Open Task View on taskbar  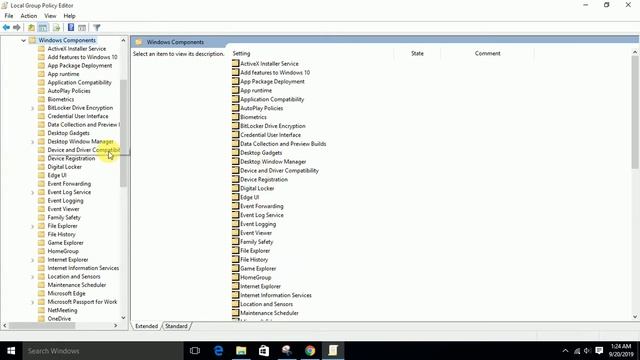coord(195,351)
